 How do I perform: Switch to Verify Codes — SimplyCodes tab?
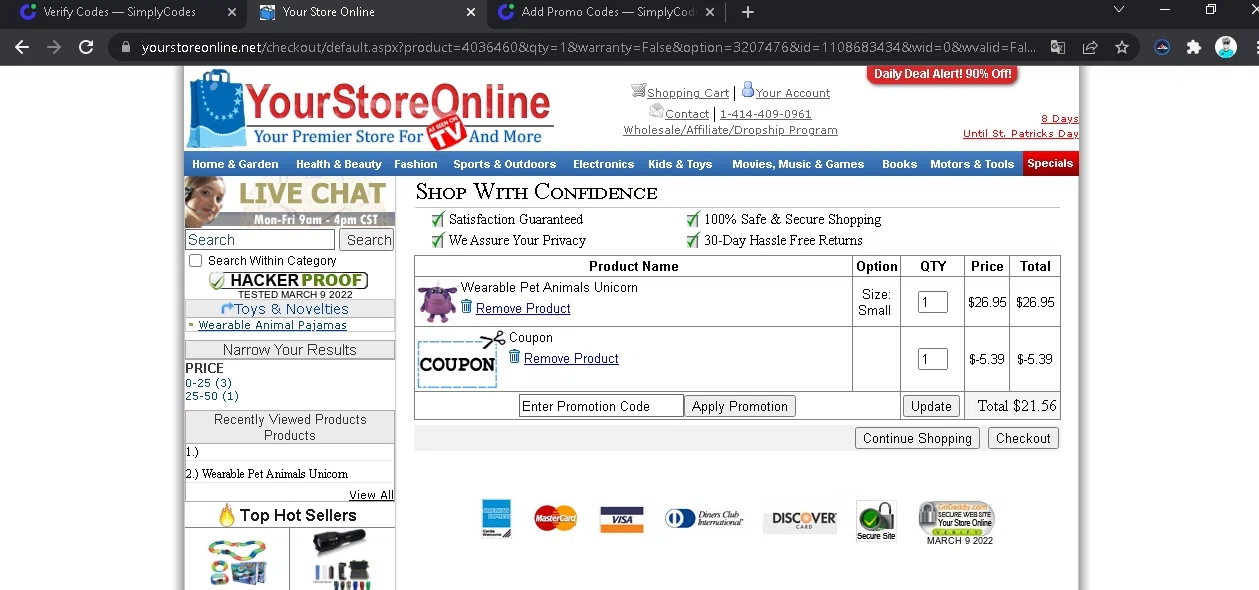coord(120,12)
